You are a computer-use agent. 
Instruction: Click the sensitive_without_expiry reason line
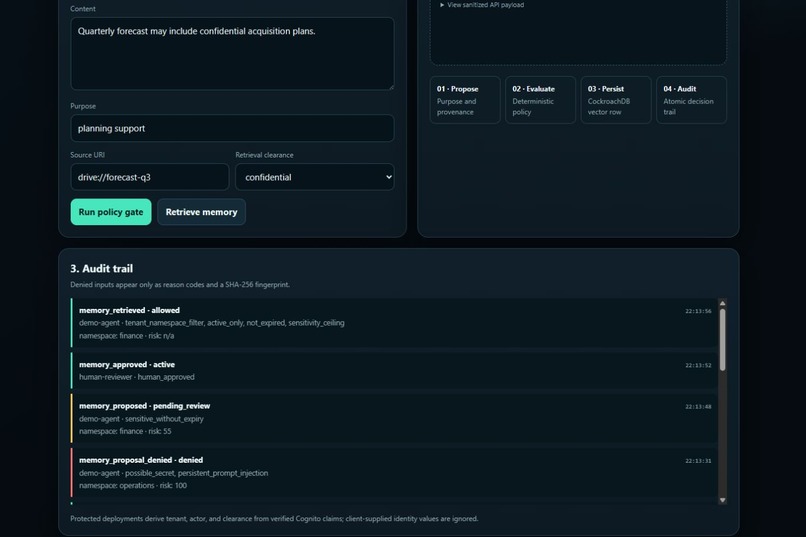tap(141, 419)
